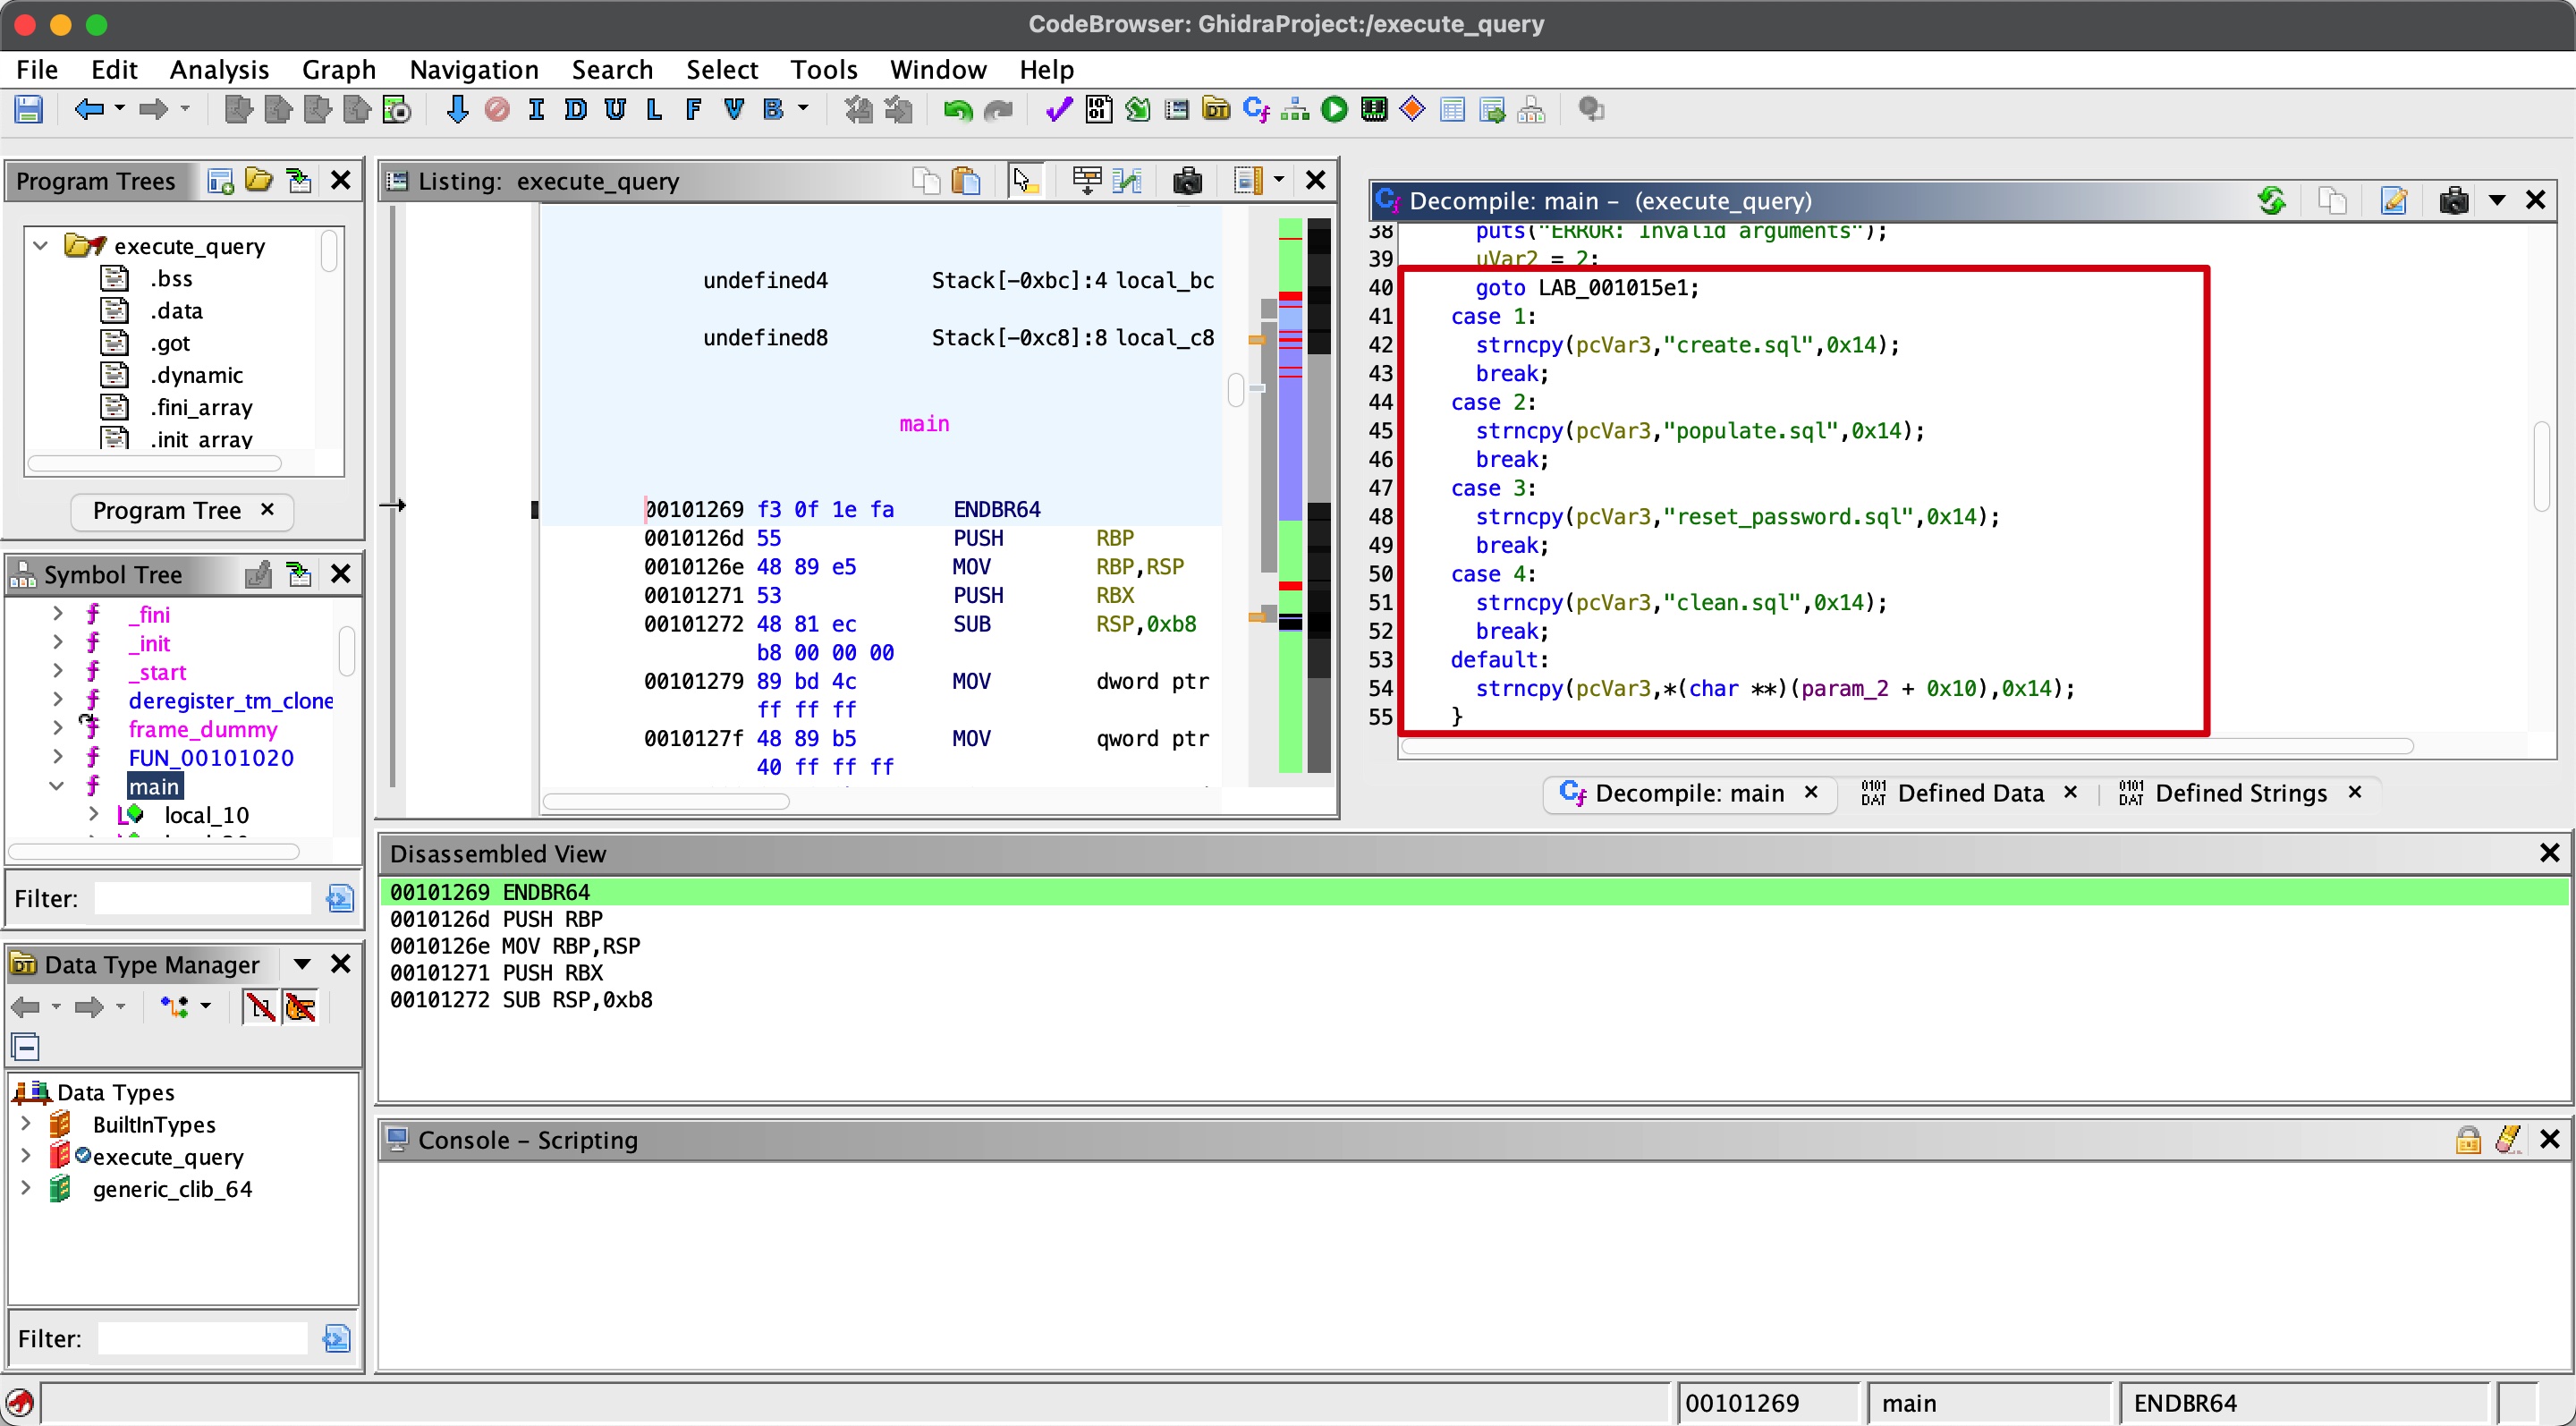Click the green Undo arrow
Viewport: 2576px width, 1426px height.
point(957,109)
